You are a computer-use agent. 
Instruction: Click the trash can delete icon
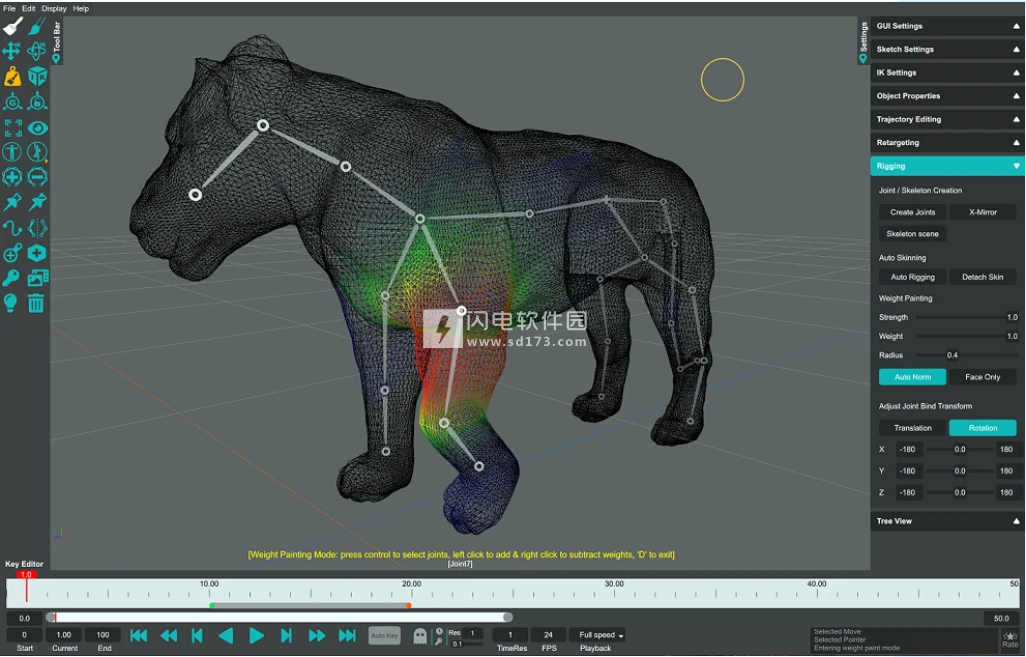37,303
